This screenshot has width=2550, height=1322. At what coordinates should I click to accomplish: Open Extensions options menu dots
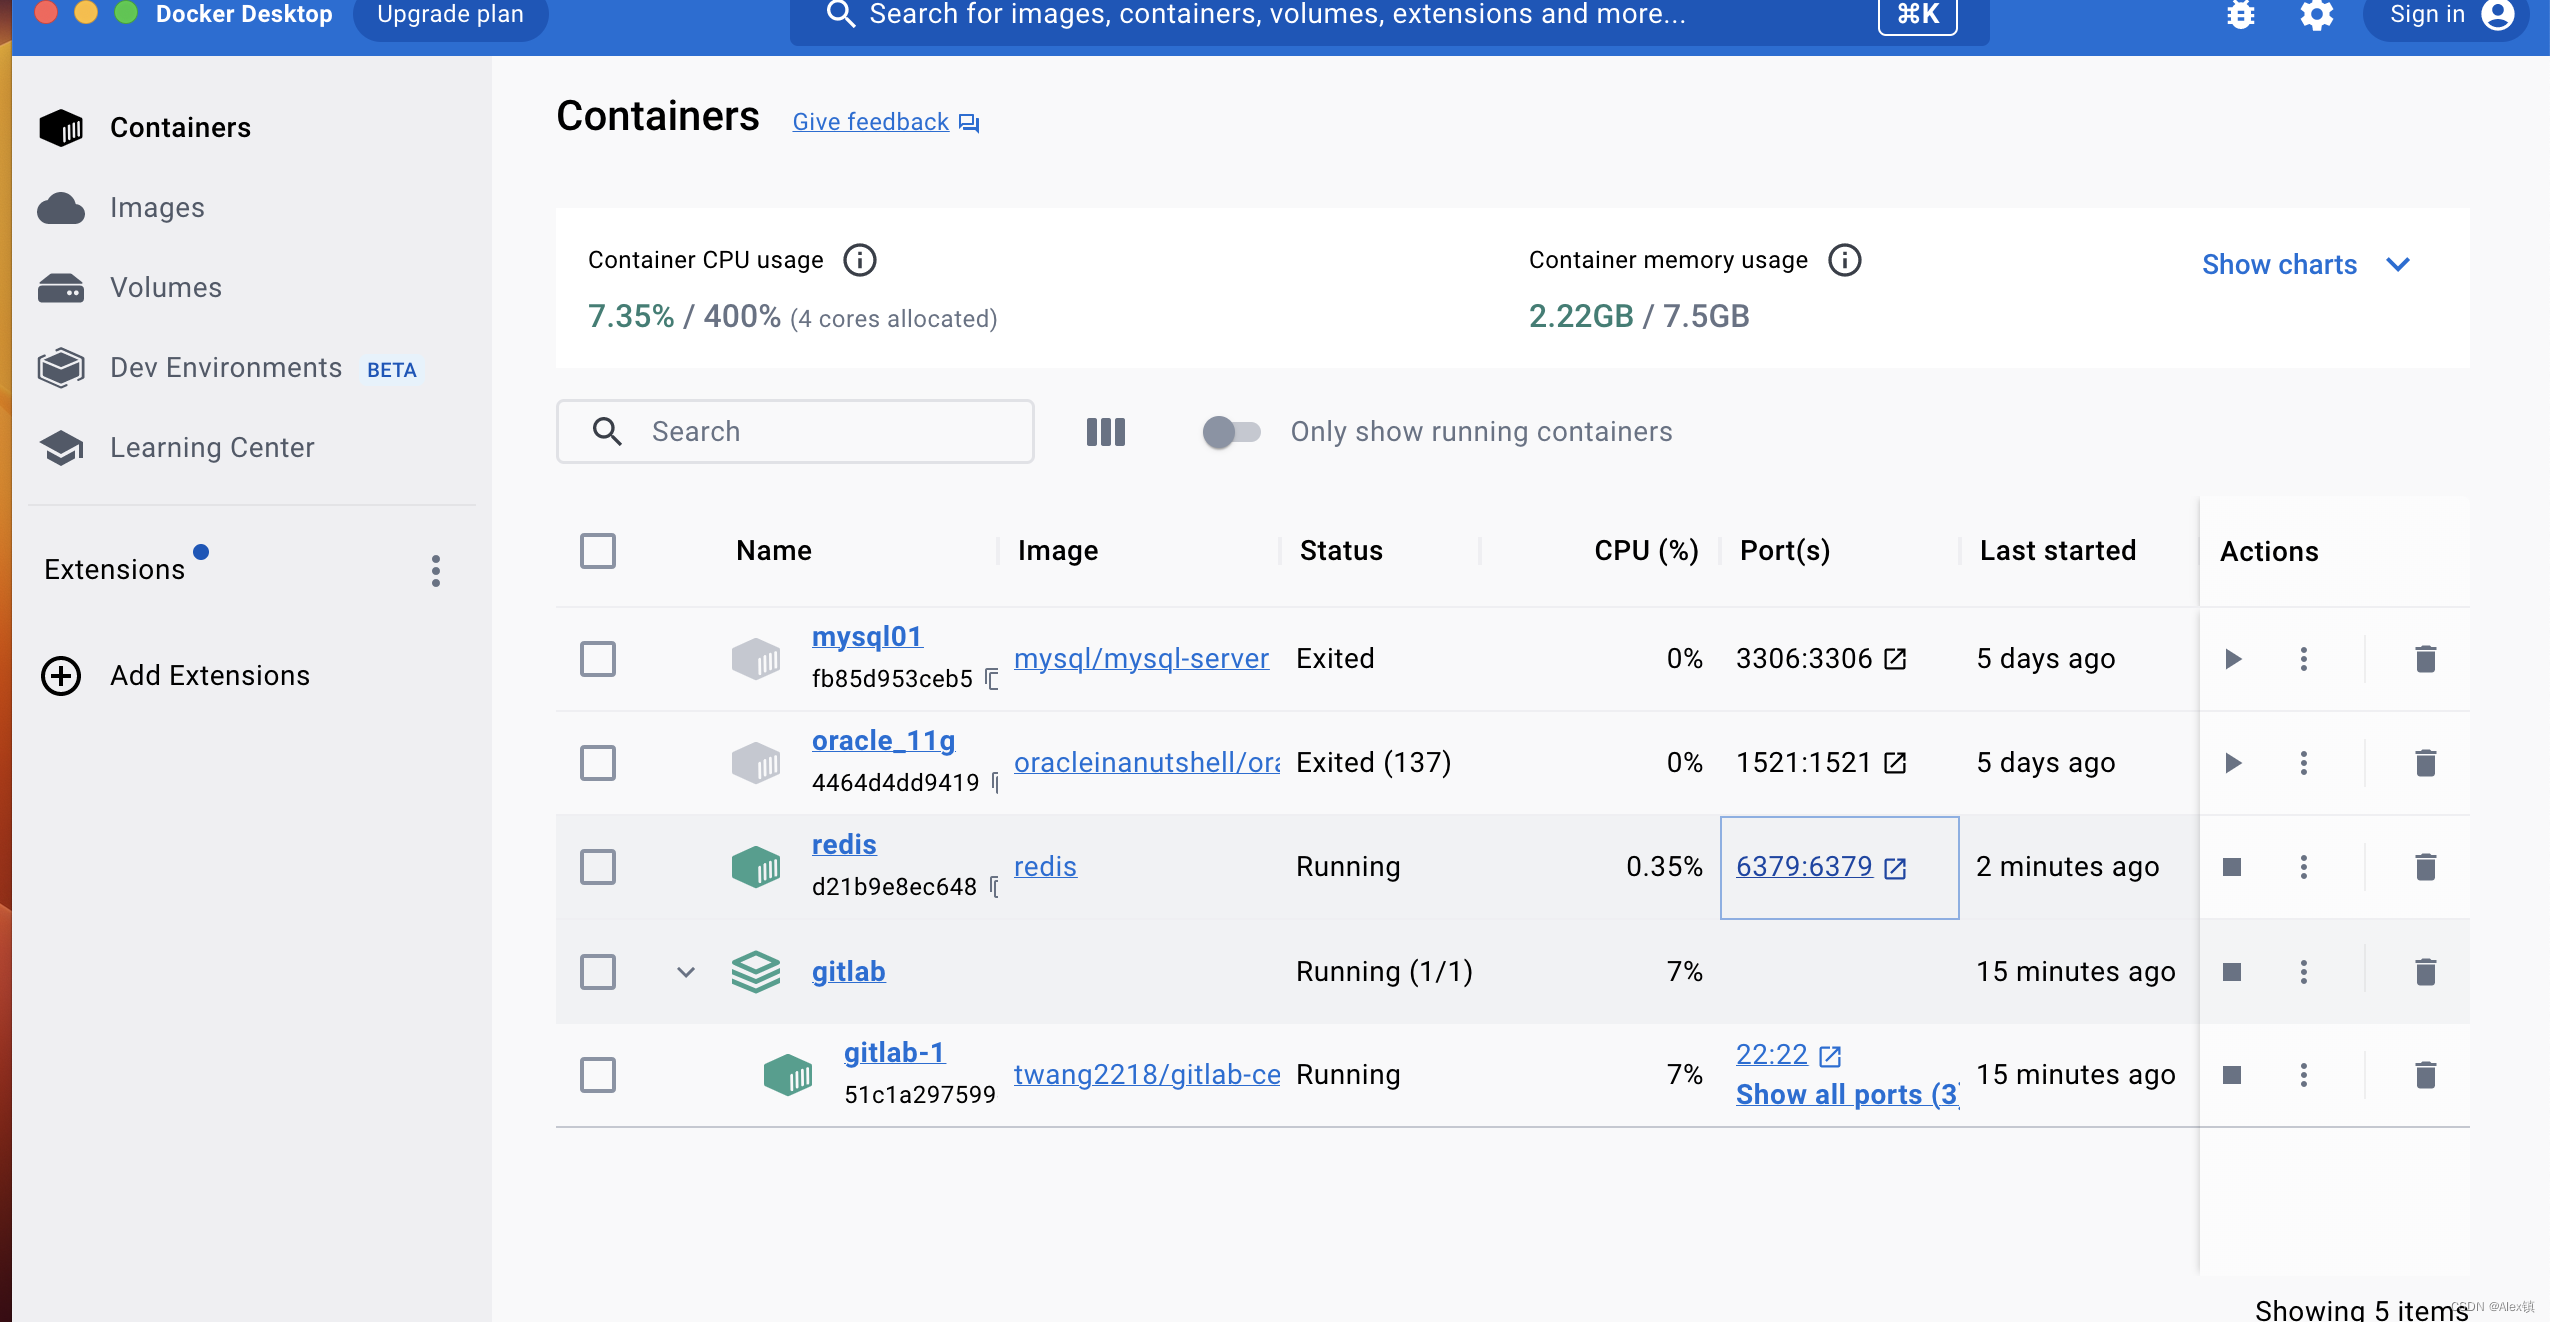tap(436, 571)
